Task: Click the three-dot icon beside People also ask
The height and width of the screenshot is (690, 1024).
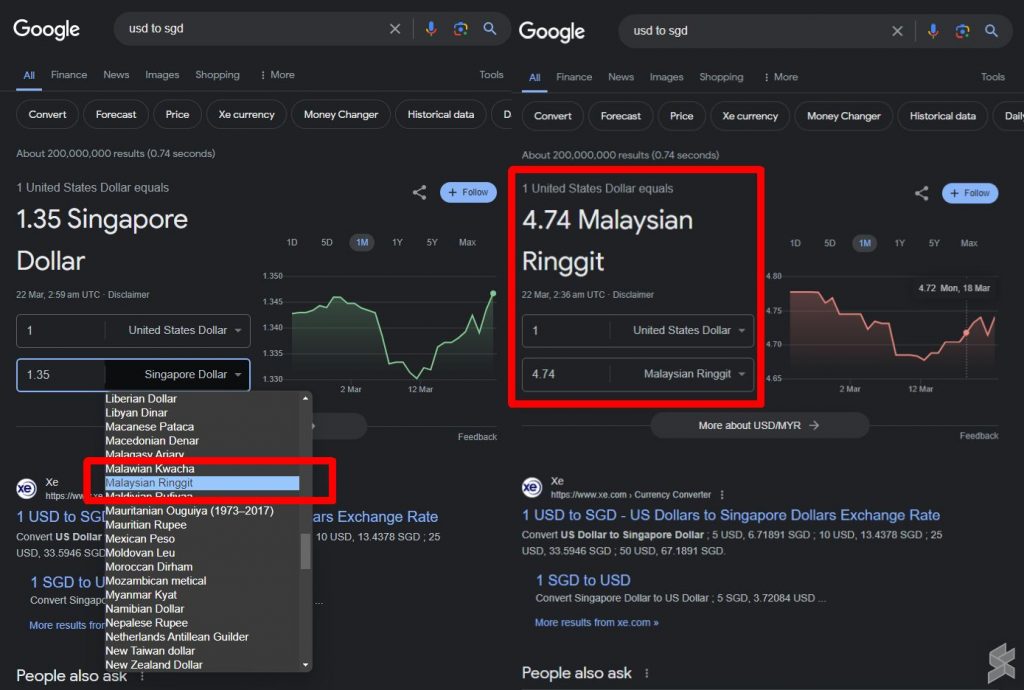Action: pos(646,674)
